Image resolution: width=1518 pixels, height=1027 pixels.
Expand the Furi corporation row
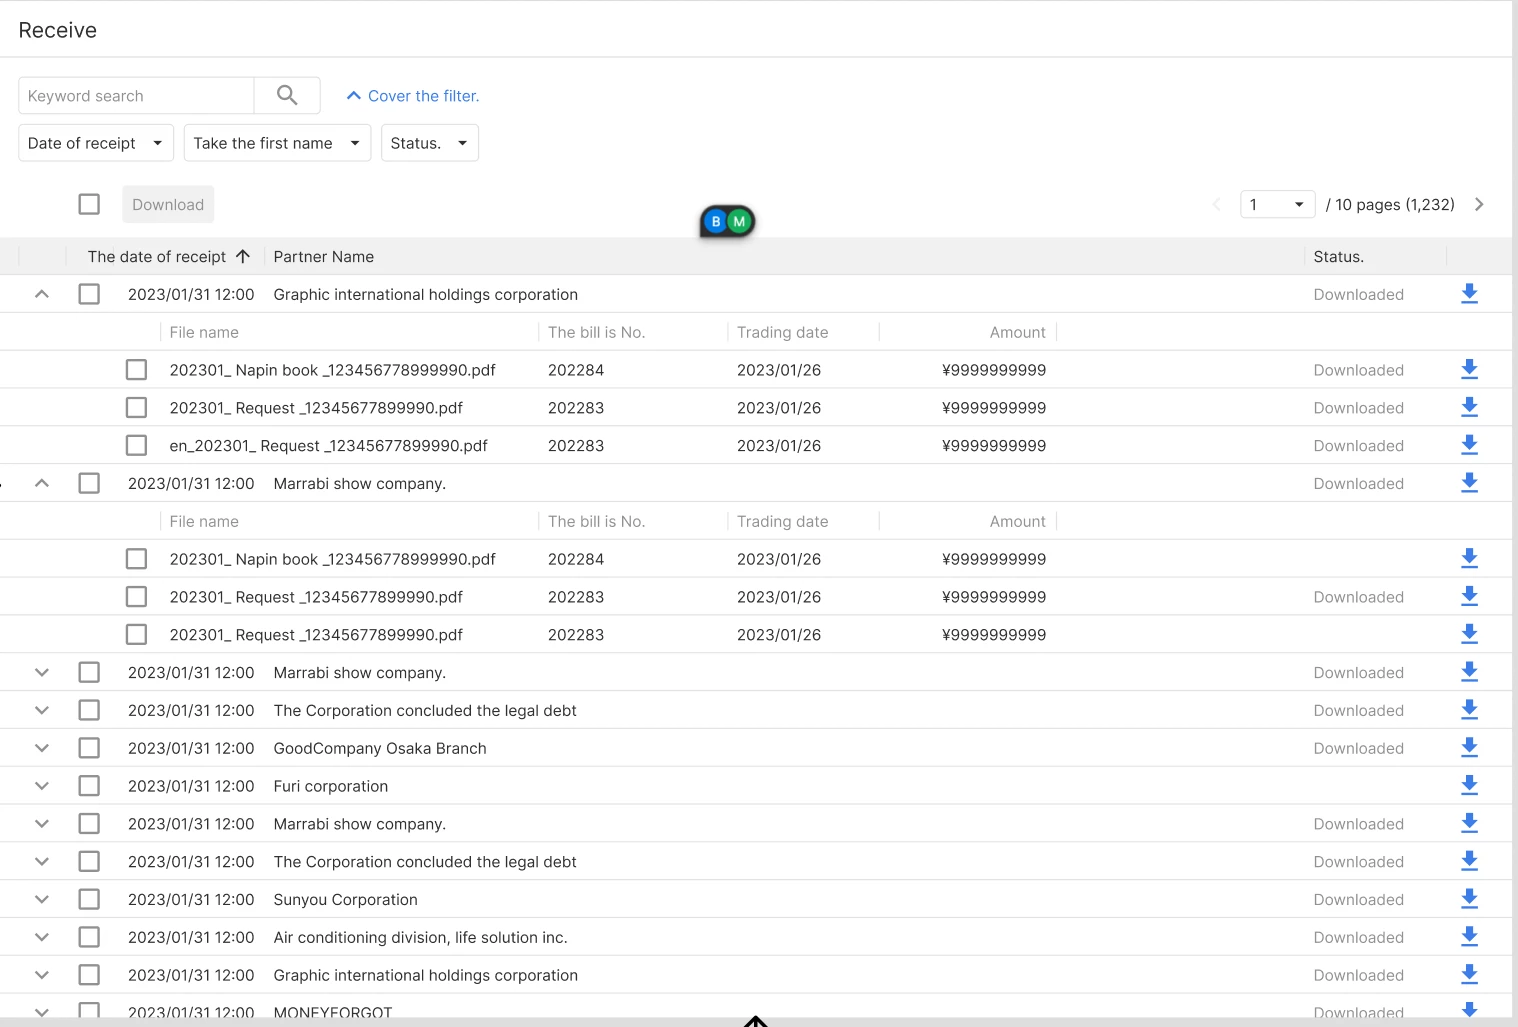tap(42, 786)
